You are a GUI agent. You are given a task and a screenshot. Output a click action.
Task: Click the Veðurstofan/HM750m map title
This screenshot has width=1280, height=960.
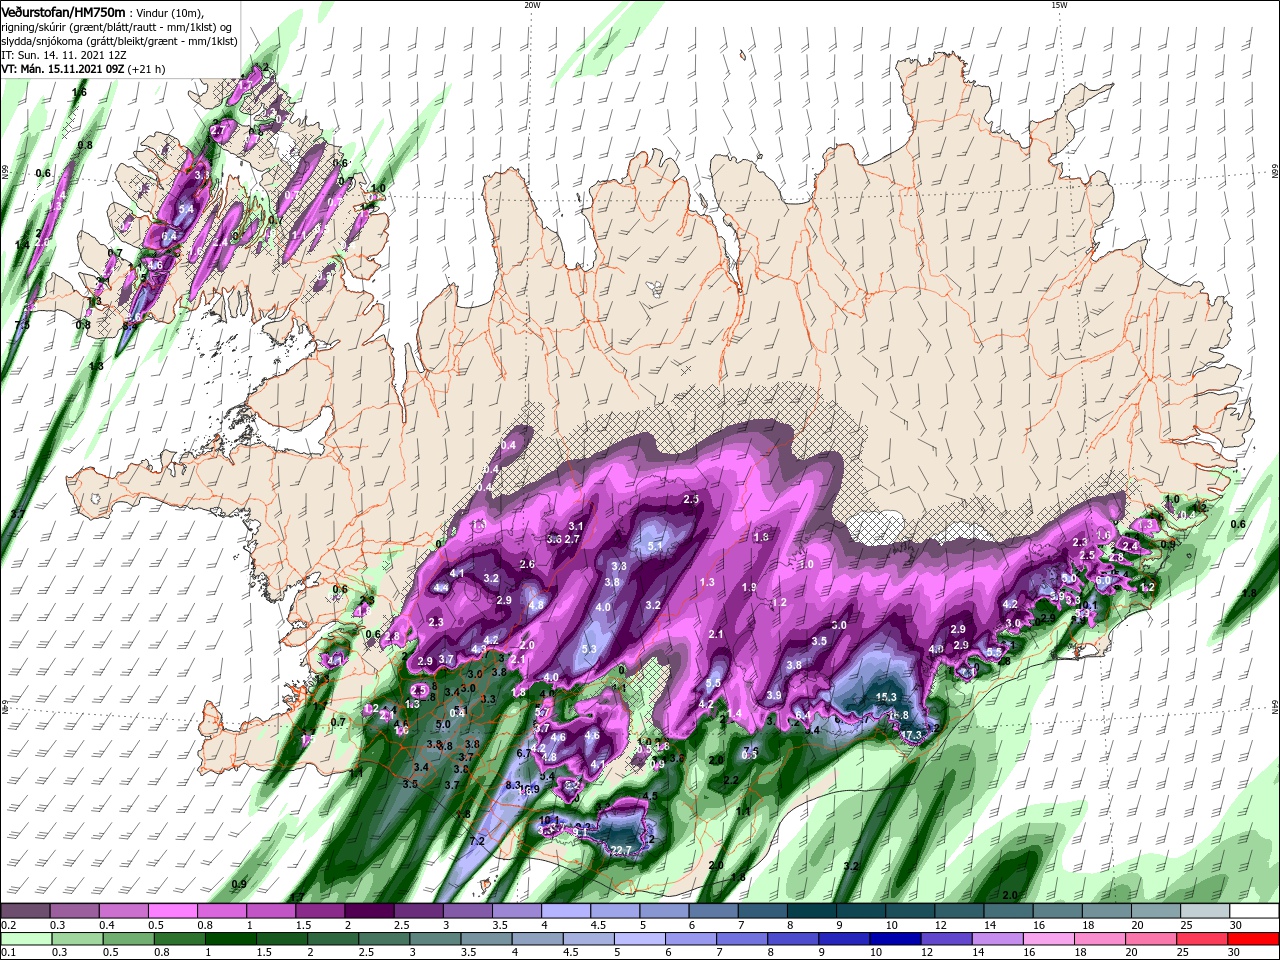63,12
